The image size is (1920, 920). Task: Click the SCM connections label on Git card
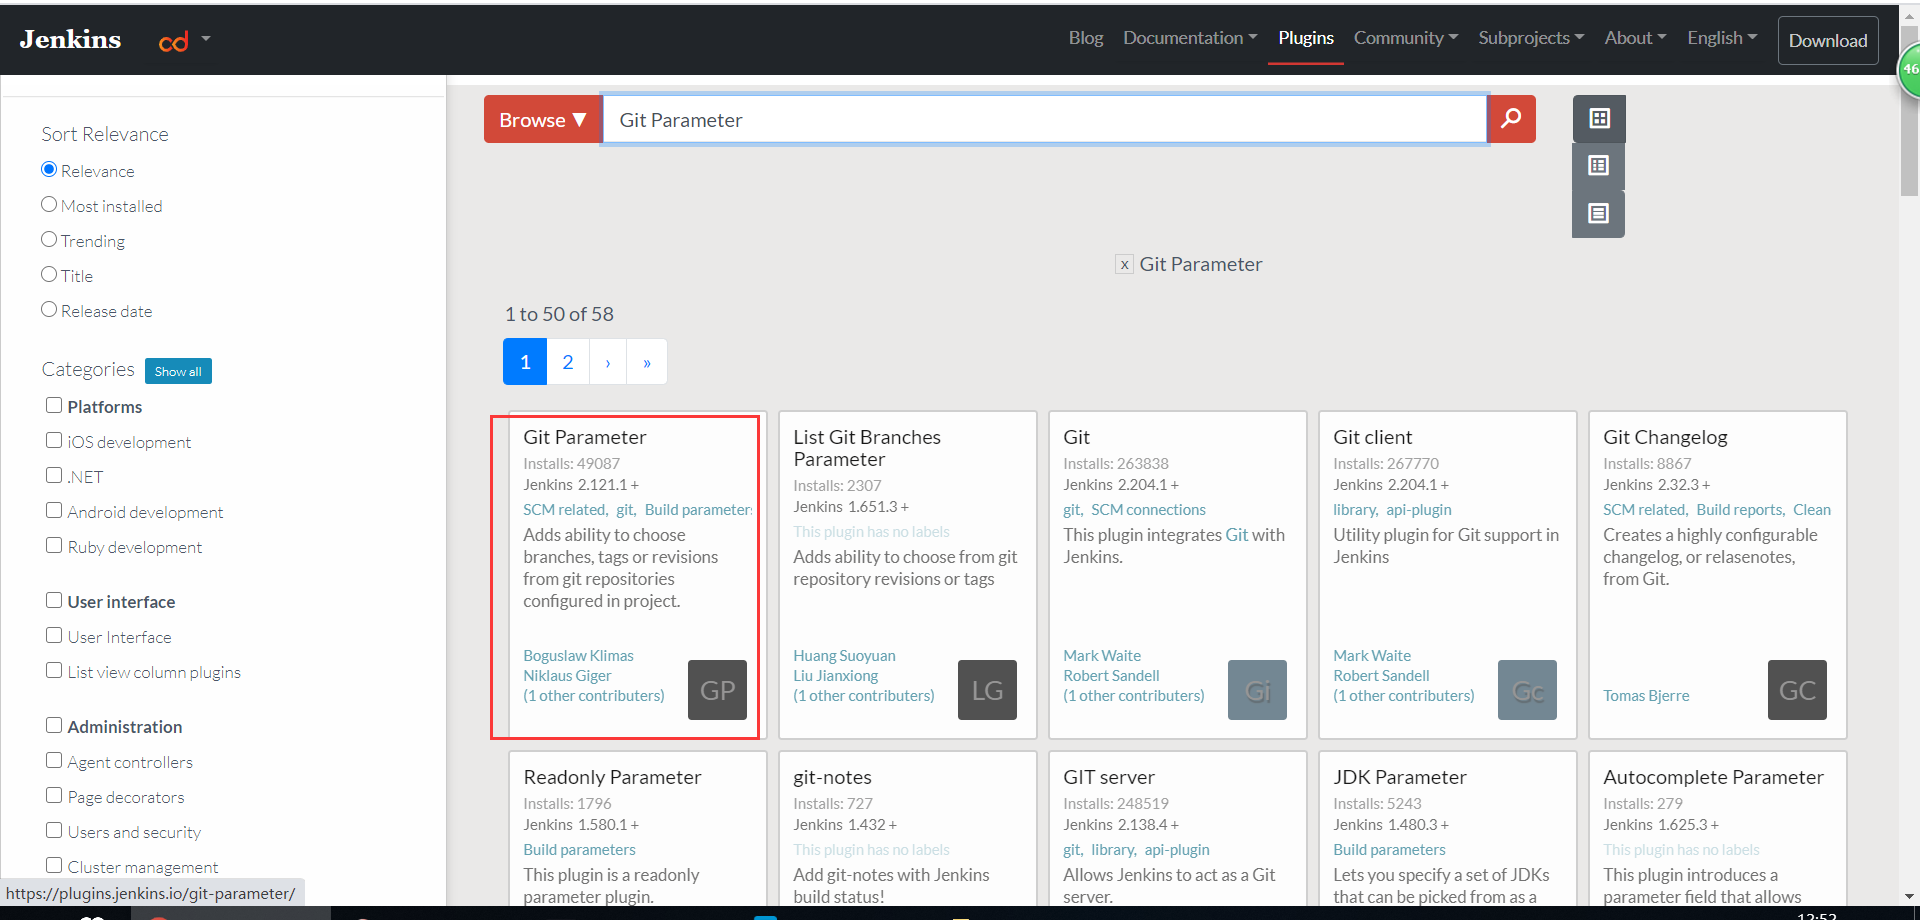[x=1148, y=510]
